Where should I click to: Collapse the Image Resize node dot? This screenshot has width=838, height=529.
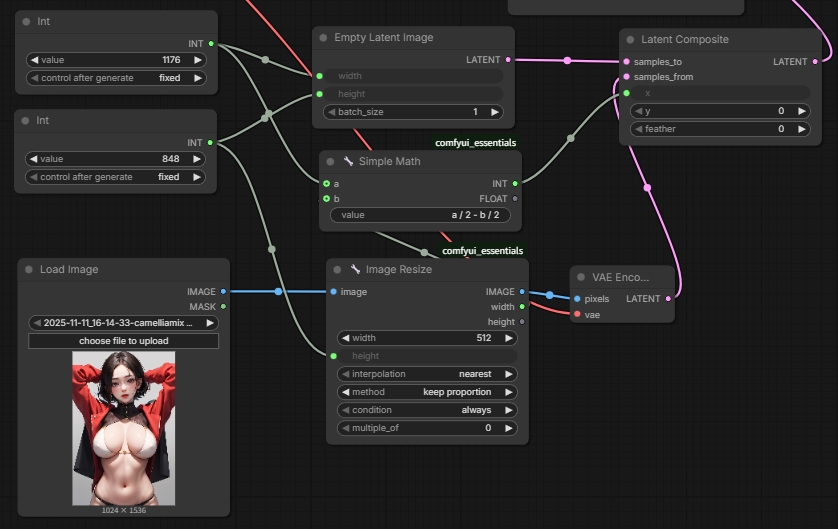pyautogui.click(x=337, y=269)
